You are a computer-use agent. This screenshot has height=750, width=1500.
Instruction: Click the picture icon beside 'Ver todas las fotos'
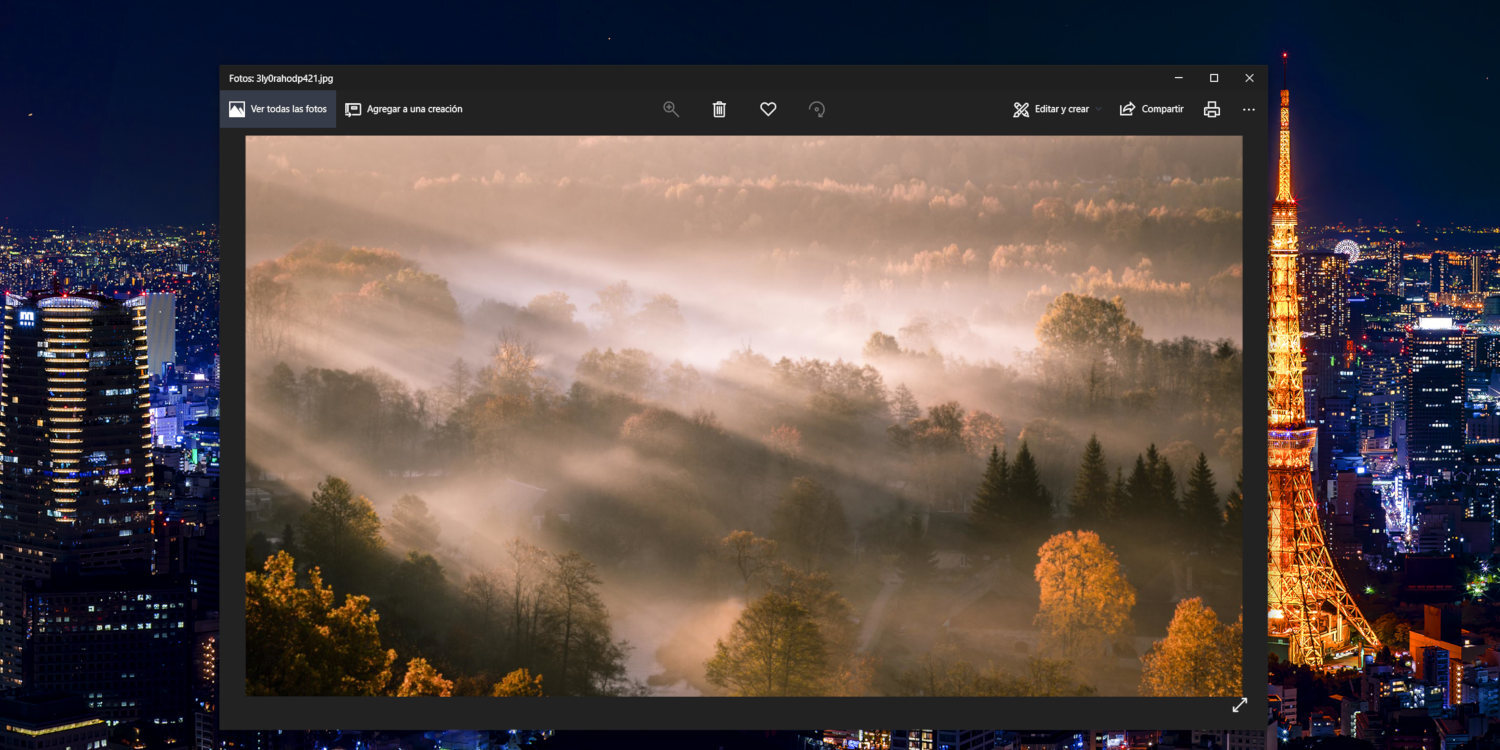(237, 109)
